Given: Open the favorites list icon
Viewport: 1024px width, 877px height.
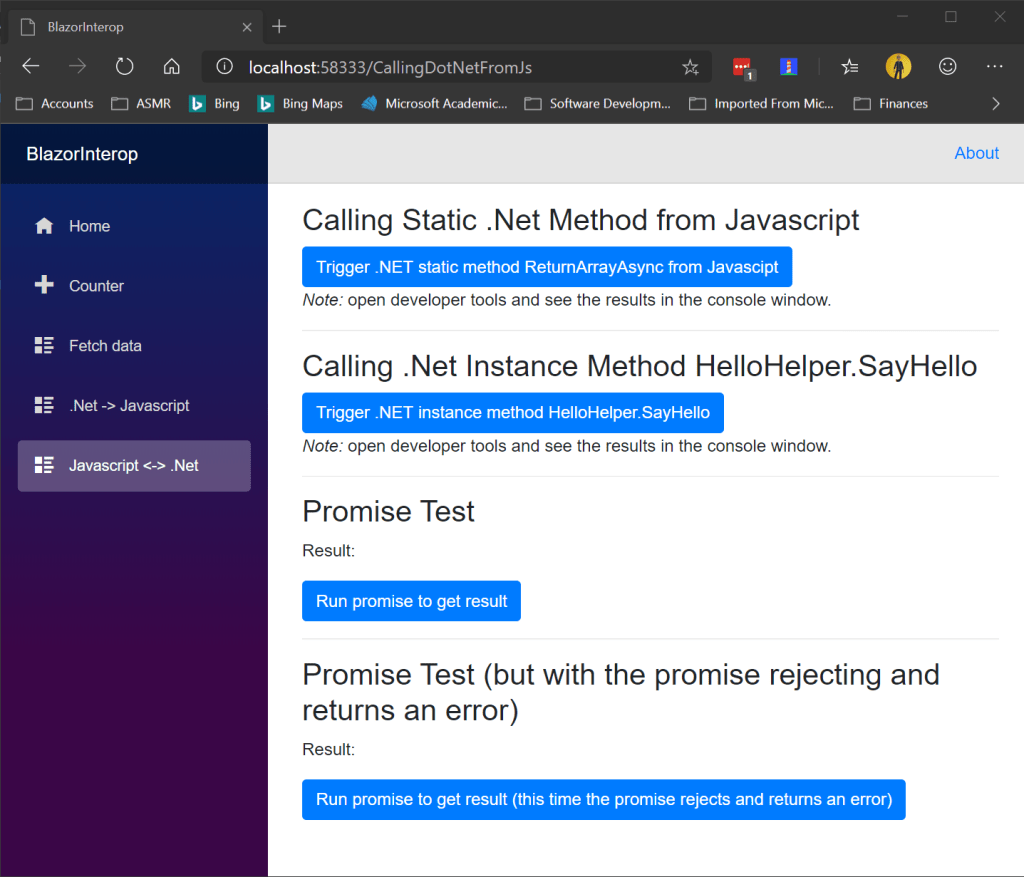Looking at the screenshot, I should coord(849,67).
